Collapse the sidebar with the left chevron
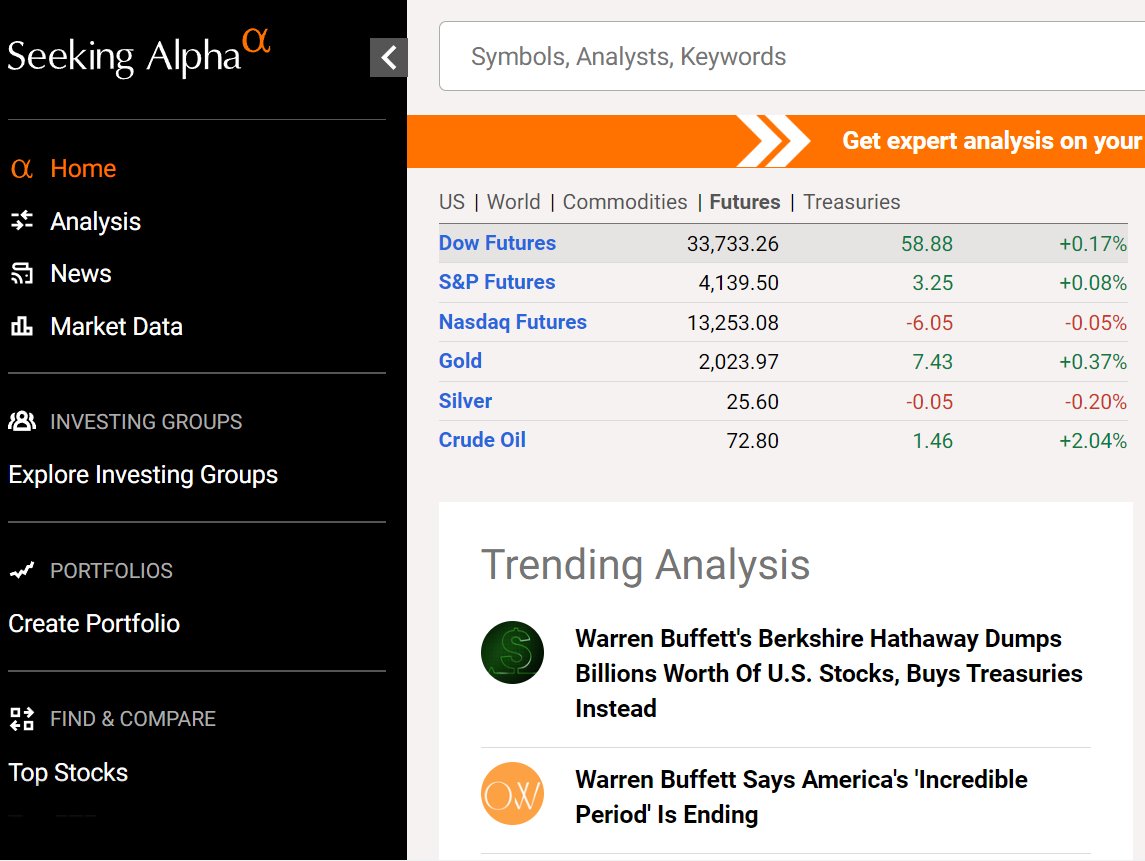Image resolution: width=1145 pixels, height=861 pixels. [x=388, y=57]
